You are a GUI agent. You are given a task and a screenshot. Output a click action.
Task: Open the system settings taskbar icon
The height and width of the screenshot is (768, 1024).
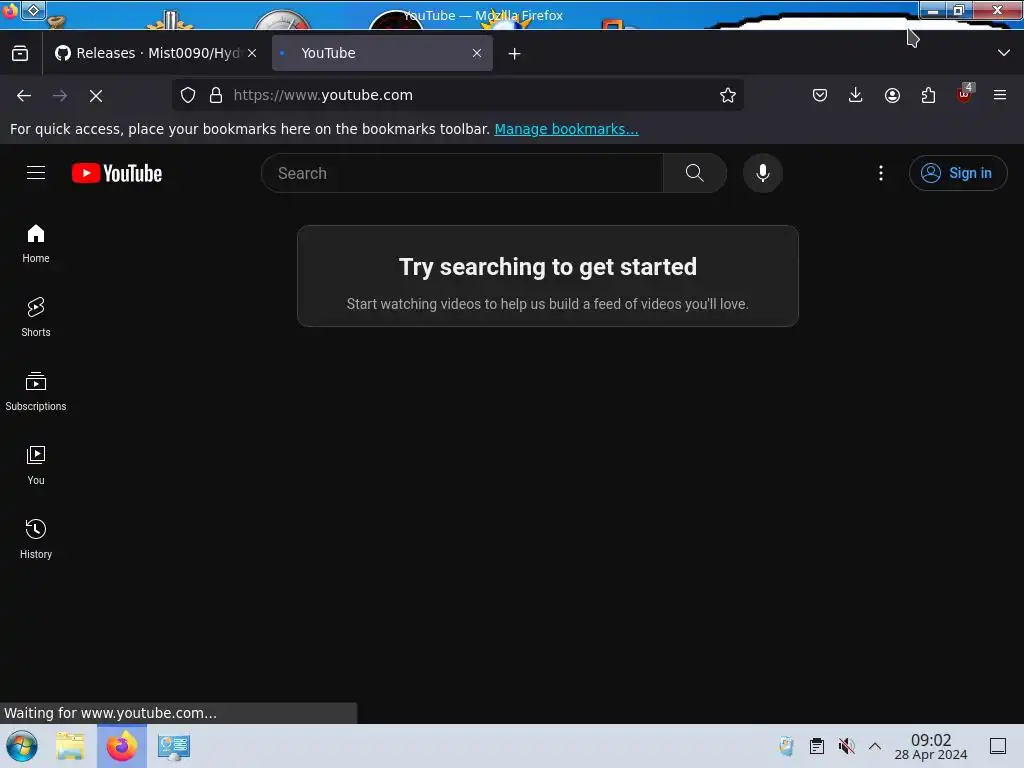pos(174,746)
